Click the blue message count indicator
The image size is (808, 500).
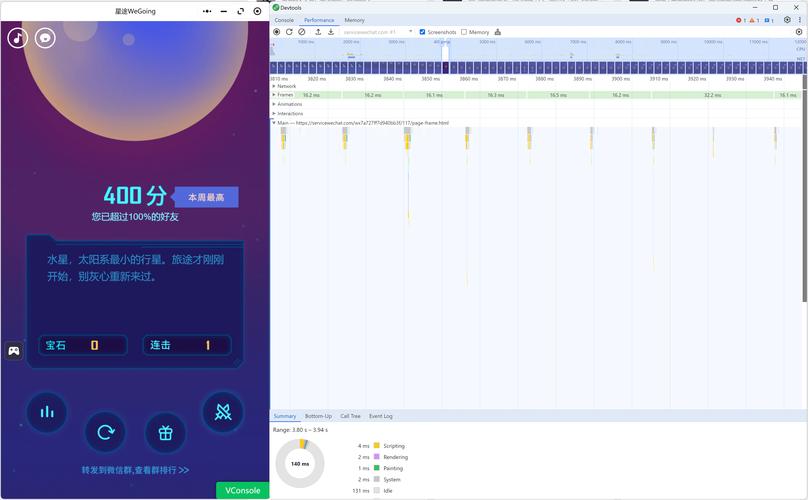769,20
